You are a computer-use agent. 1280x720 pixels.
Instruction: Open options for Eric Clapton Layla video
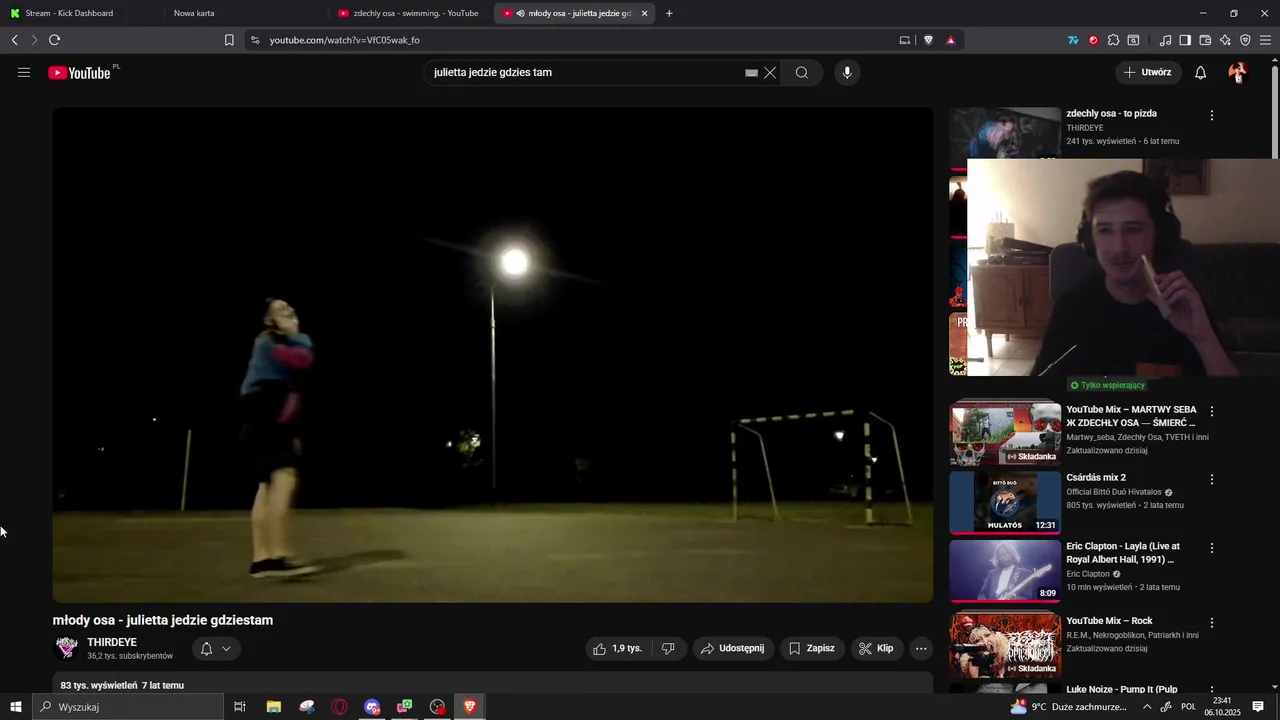(x=1212, y=548)
